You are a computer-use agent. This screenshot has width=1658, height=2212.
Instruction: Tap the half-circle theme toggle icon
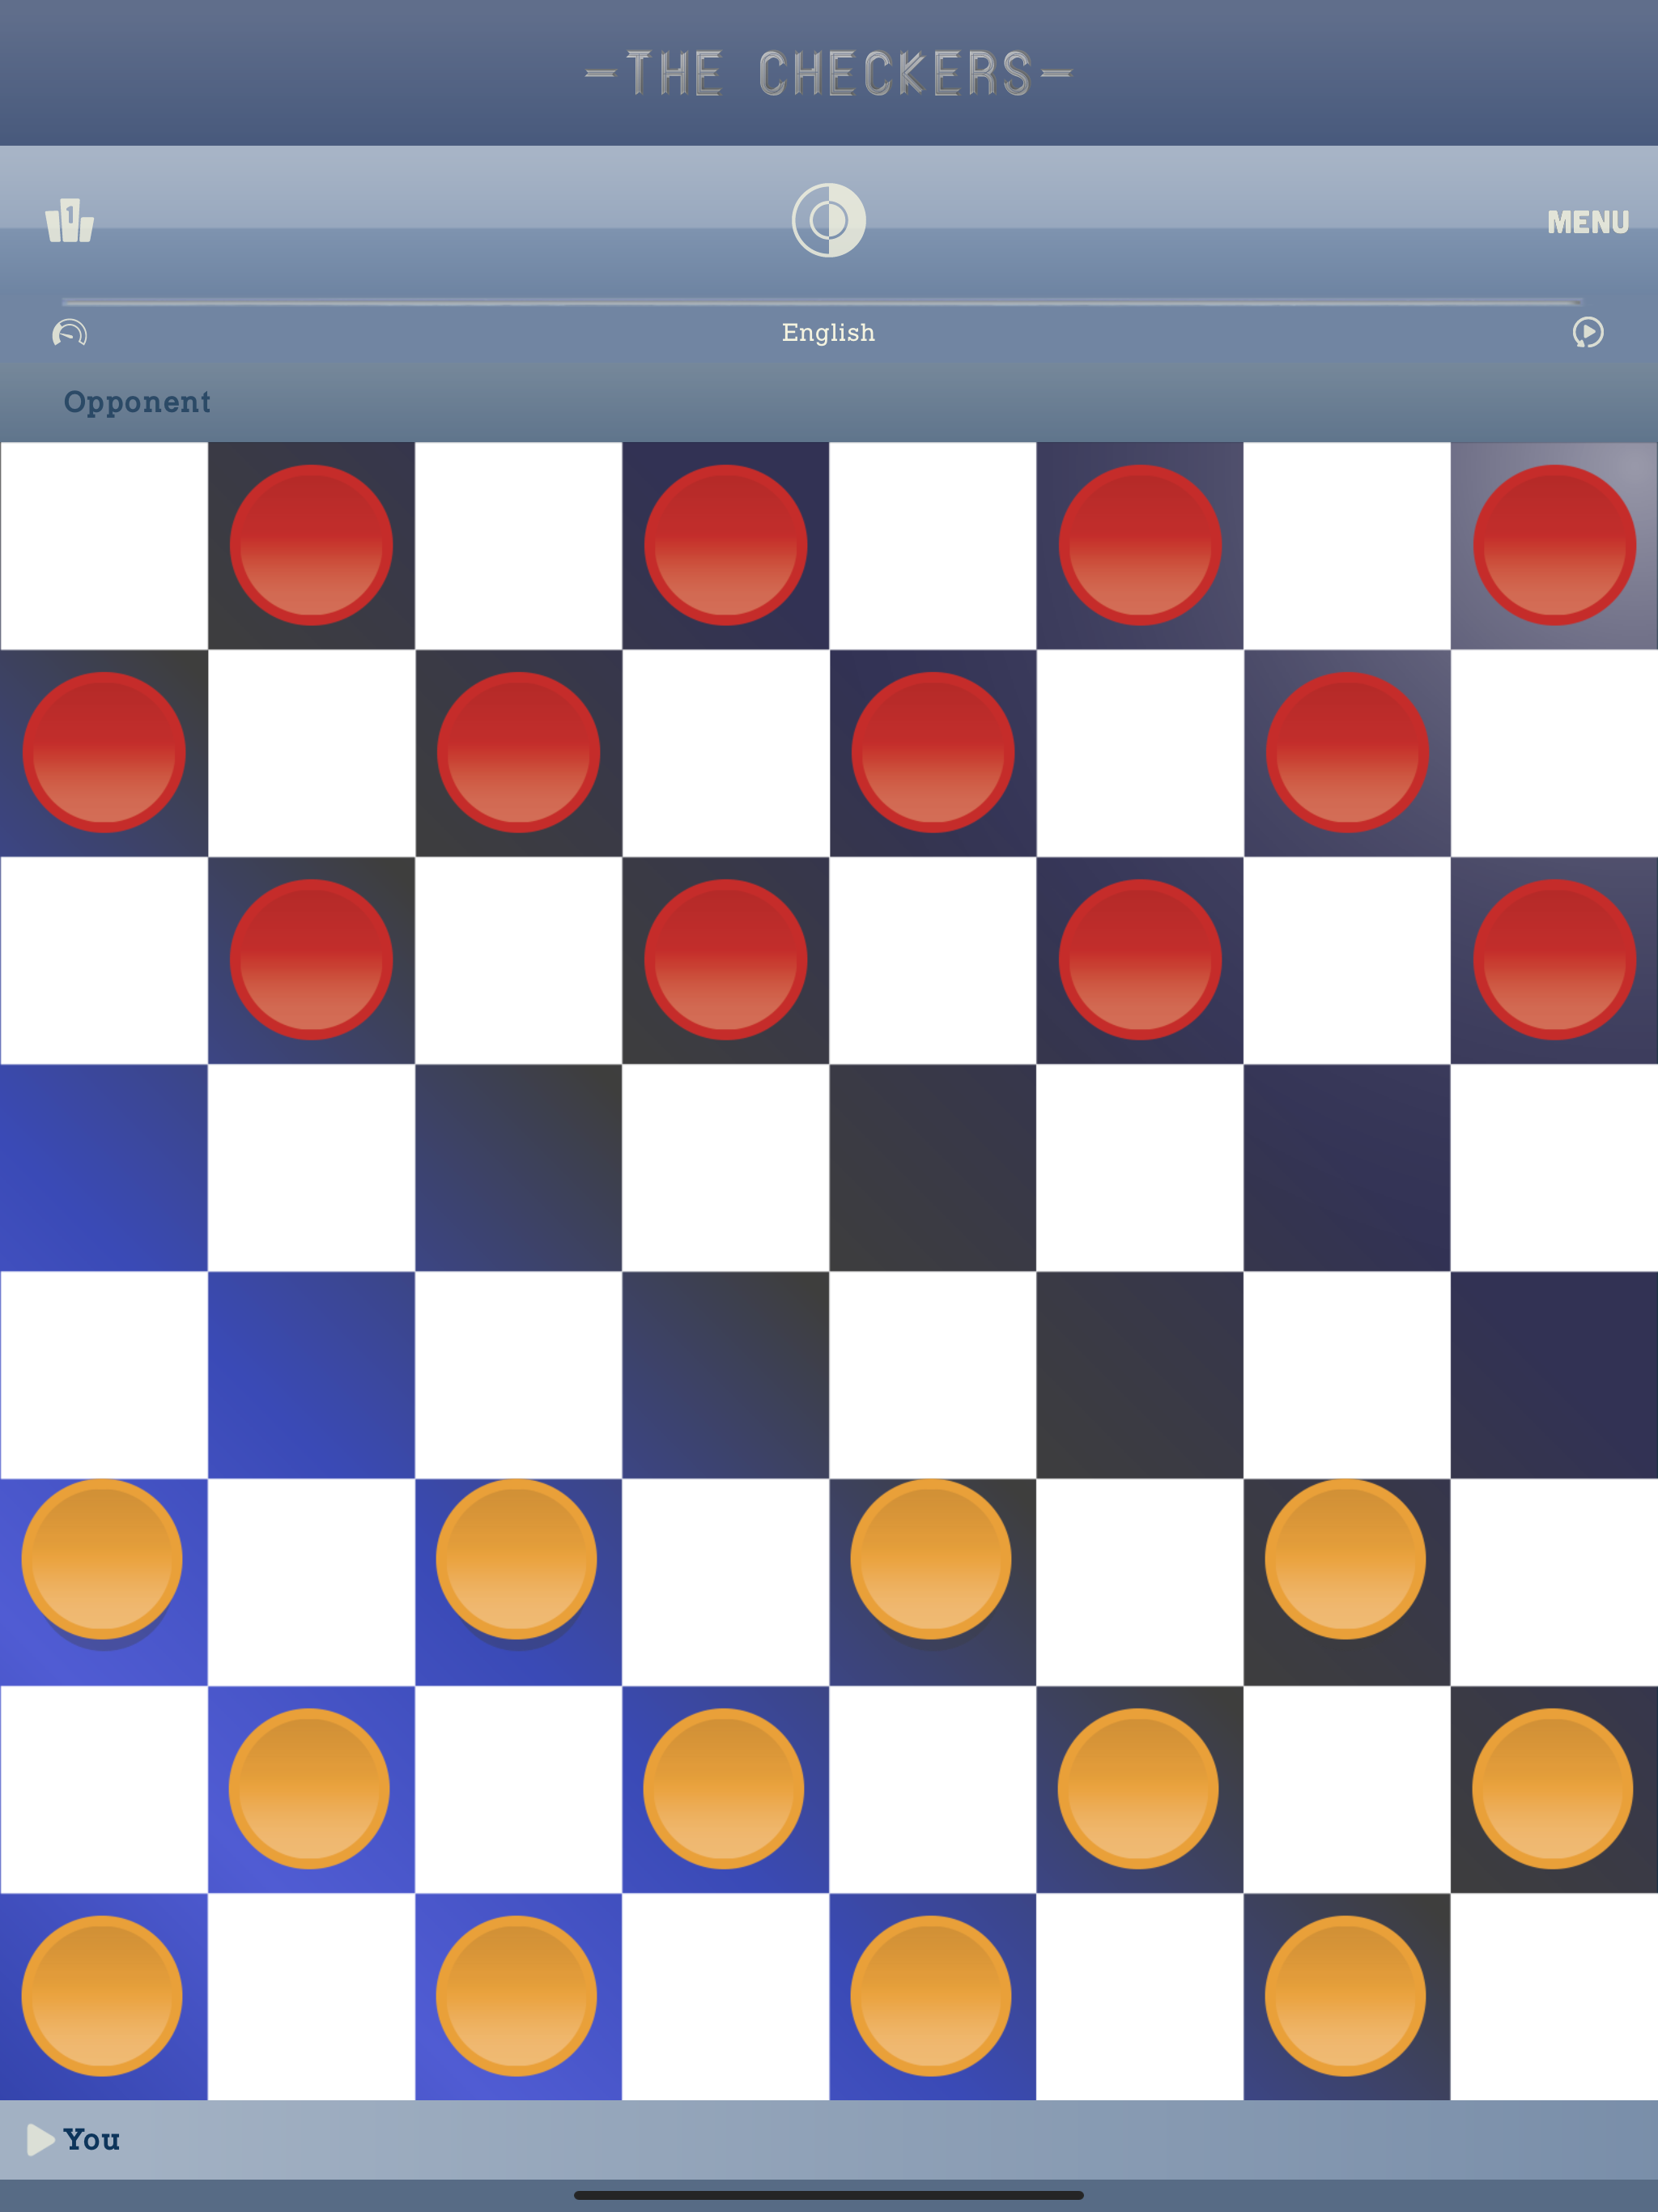828,220
